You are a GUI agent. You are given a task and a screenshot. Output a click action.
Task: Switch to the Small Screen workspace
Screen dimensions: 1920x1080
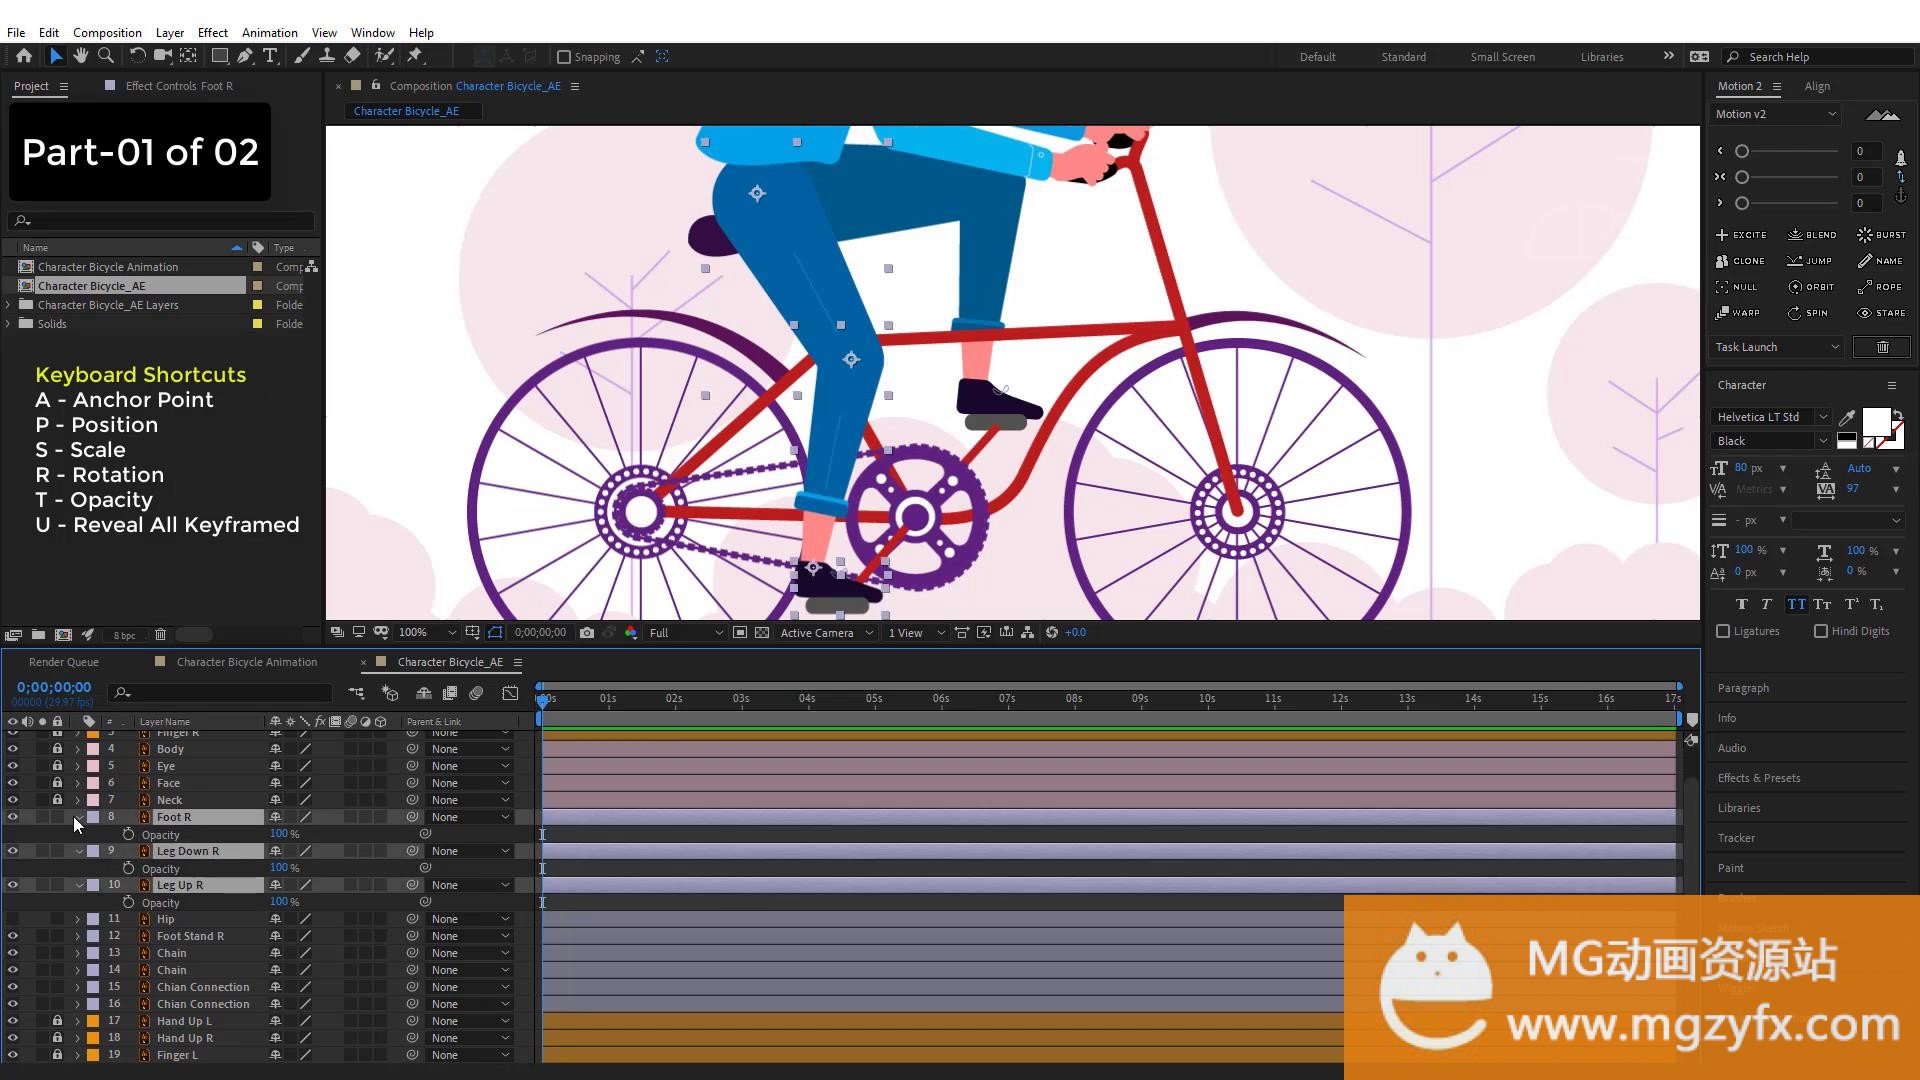[1502, 57]
